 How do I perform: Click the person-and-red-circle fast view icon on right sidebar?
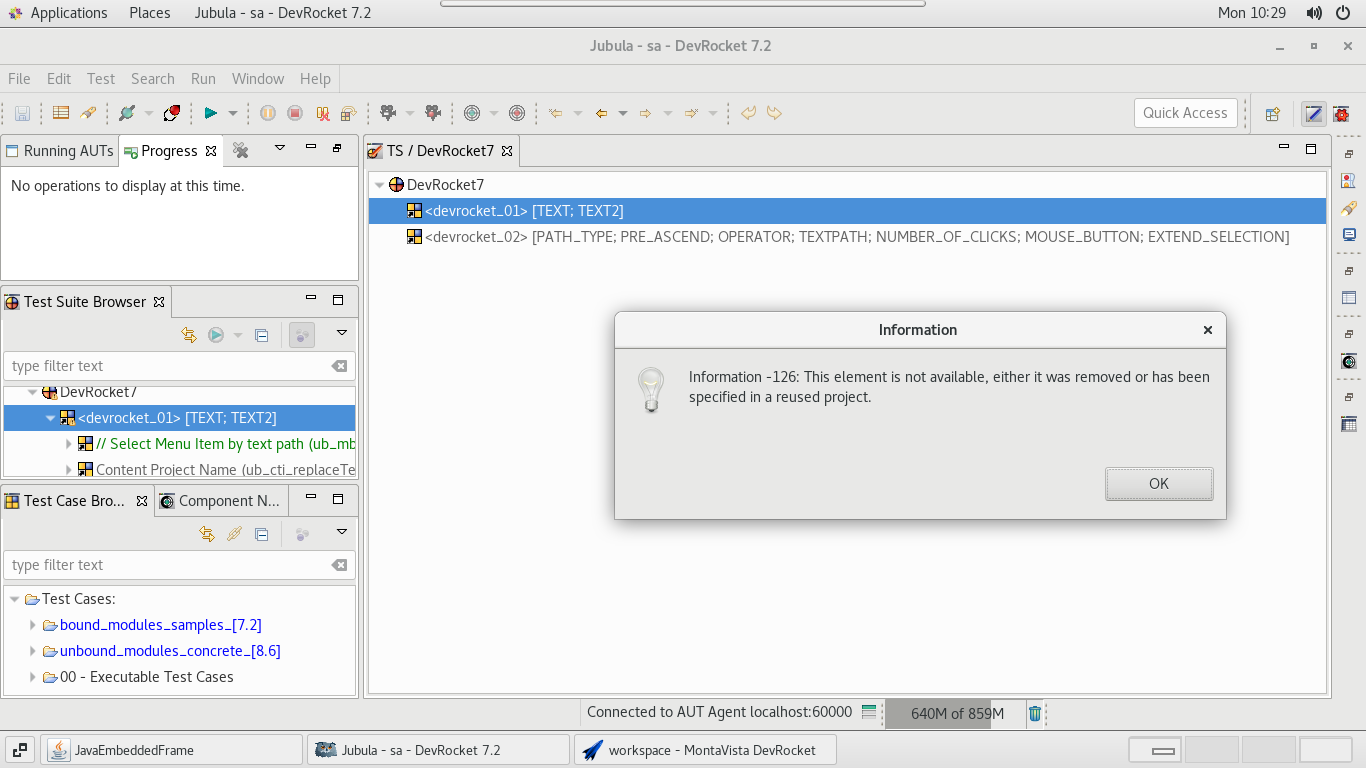[1349, 181]
